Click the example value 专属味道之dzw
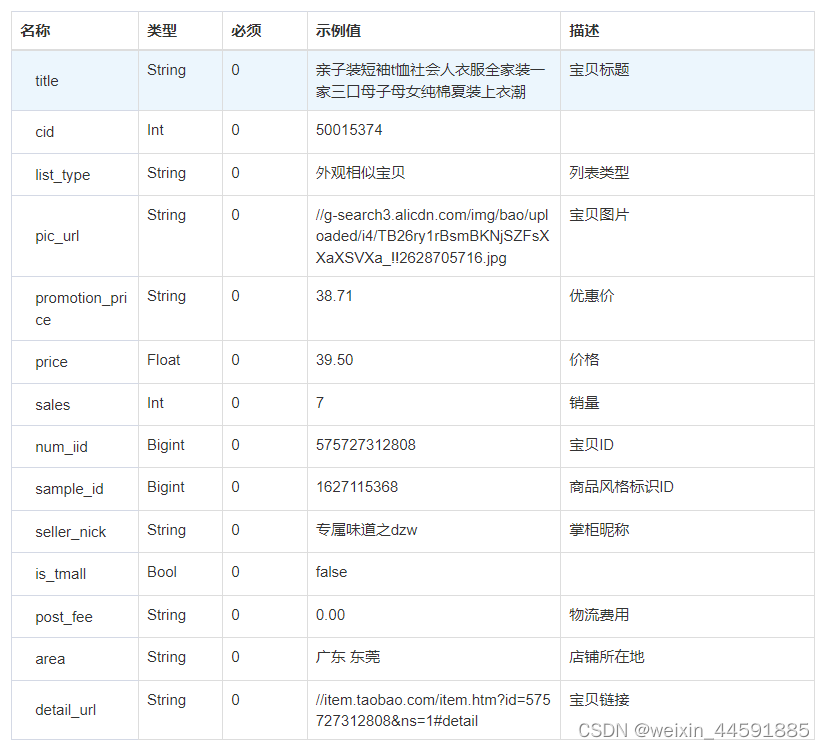825x749 pixels. click(x=366, y=530)
